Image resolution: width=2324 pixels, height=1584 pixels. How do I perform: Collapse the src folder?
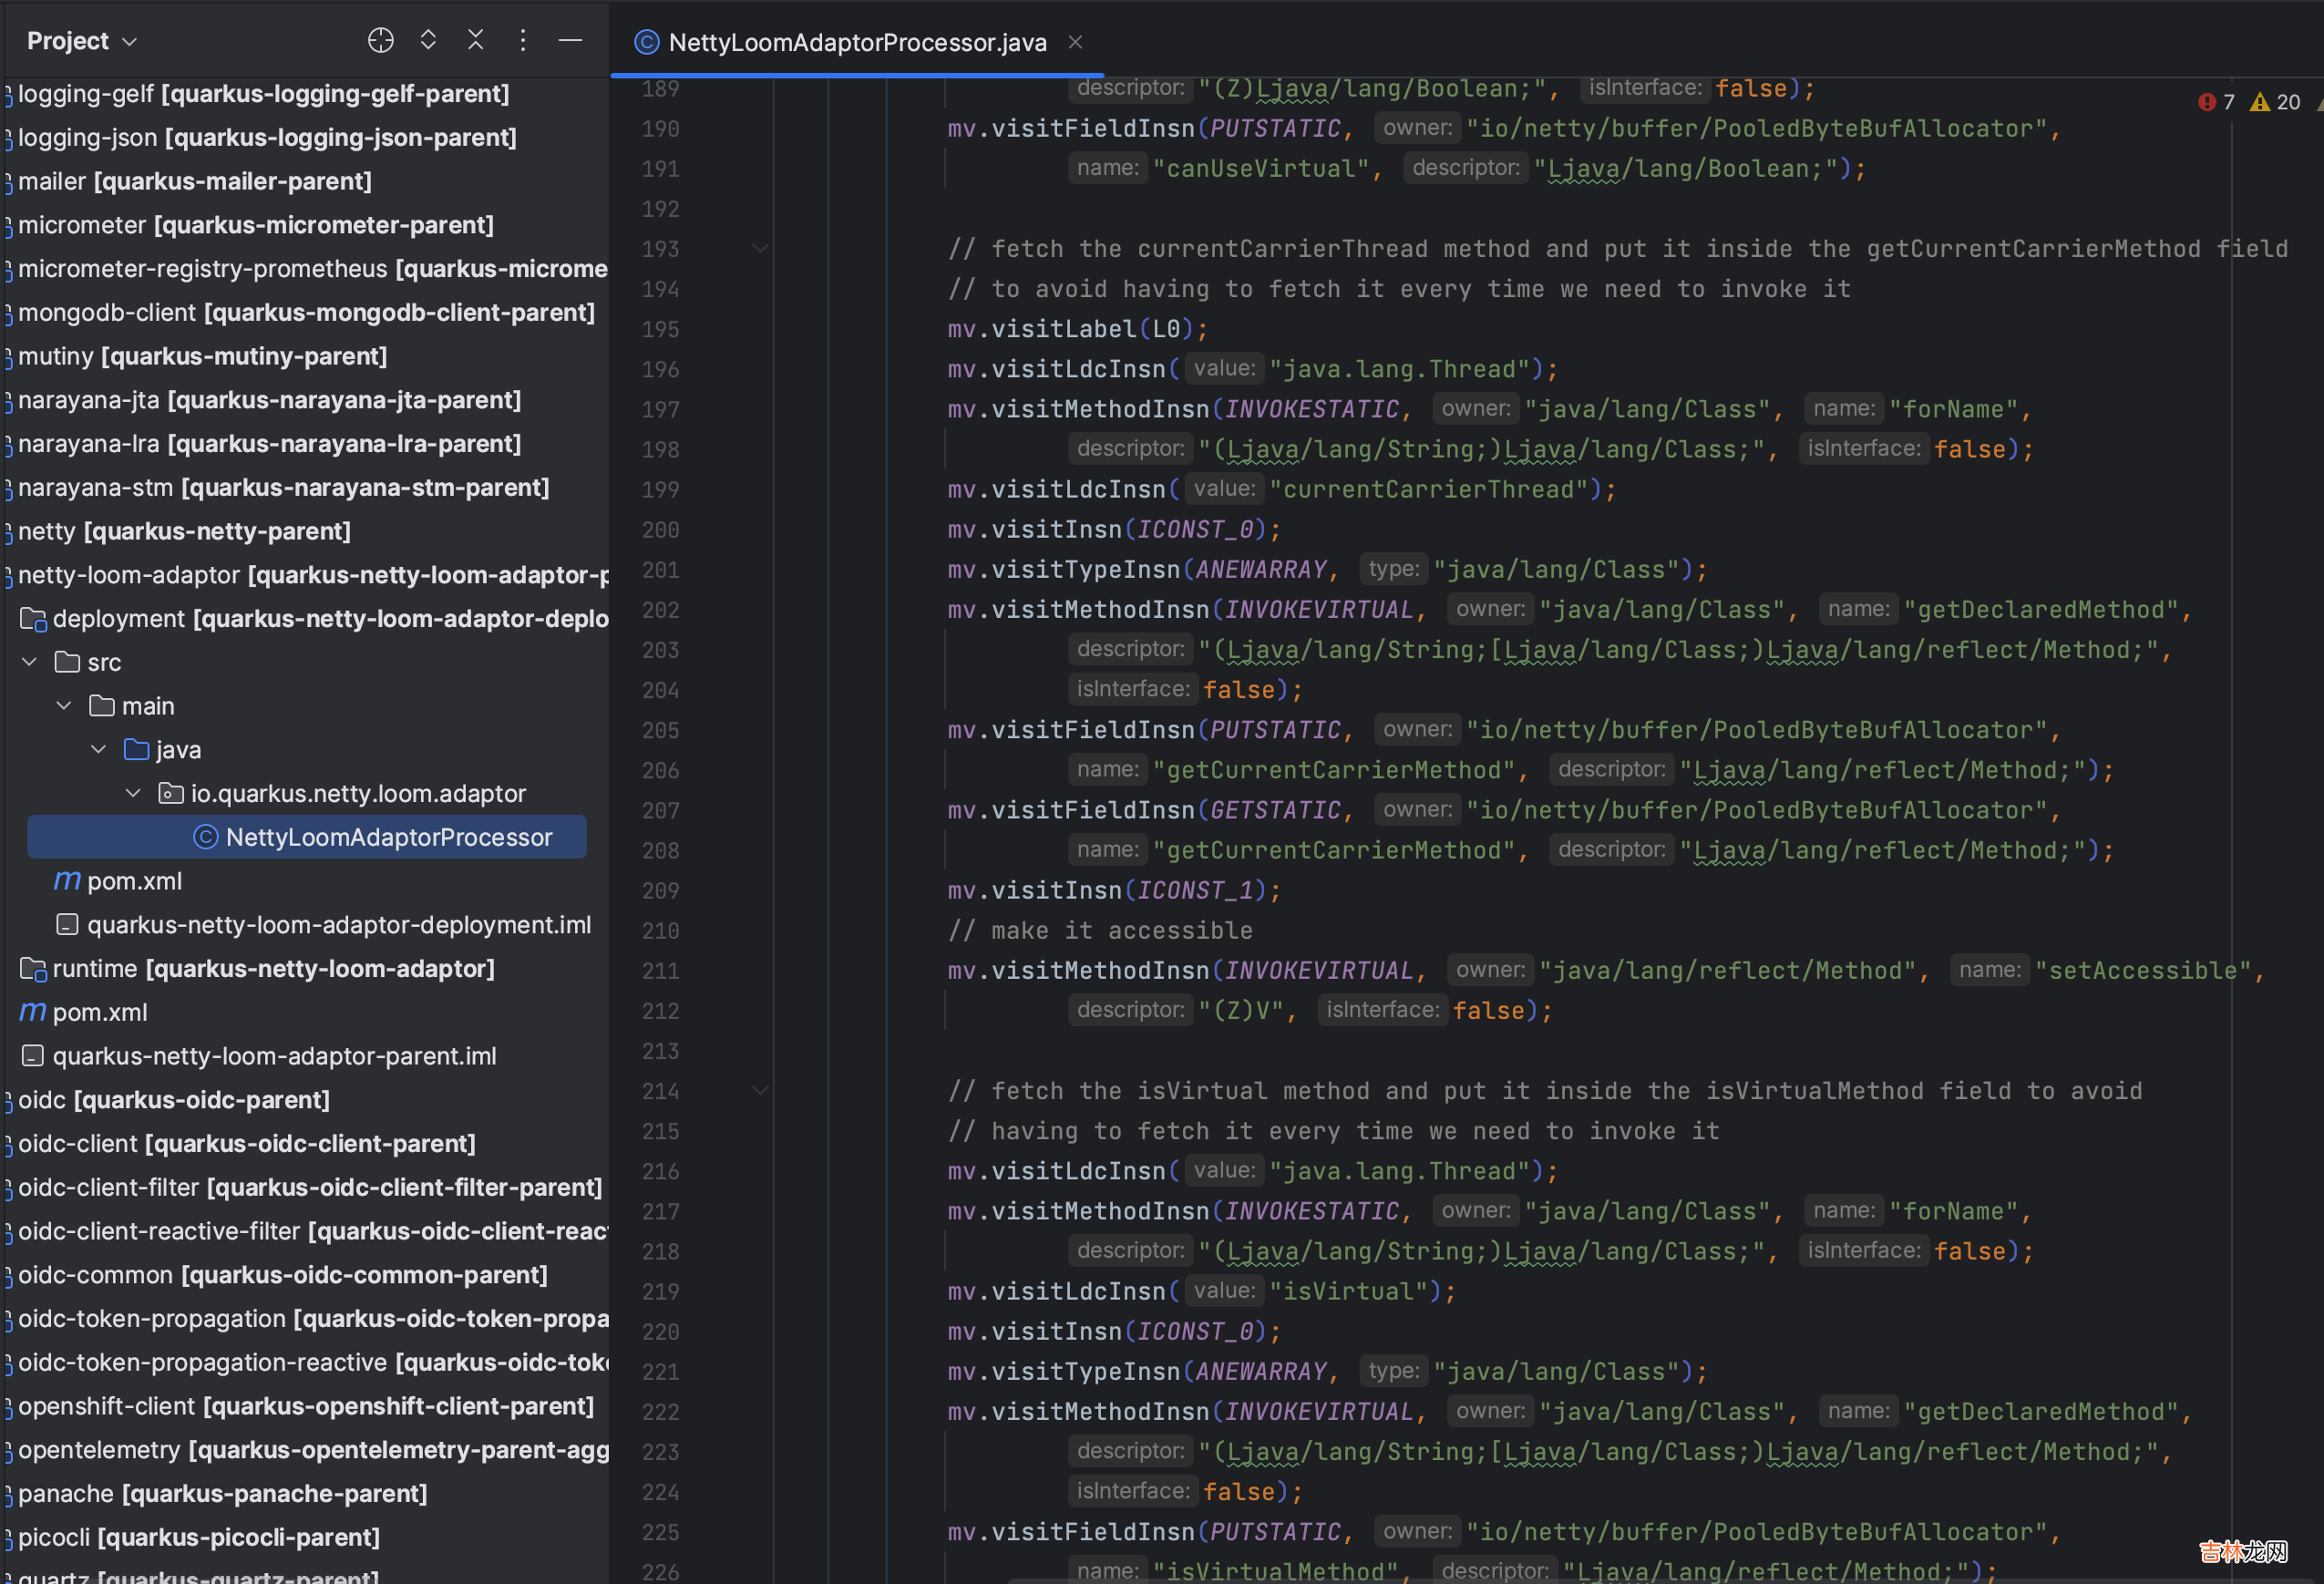[x=30, y=662]
